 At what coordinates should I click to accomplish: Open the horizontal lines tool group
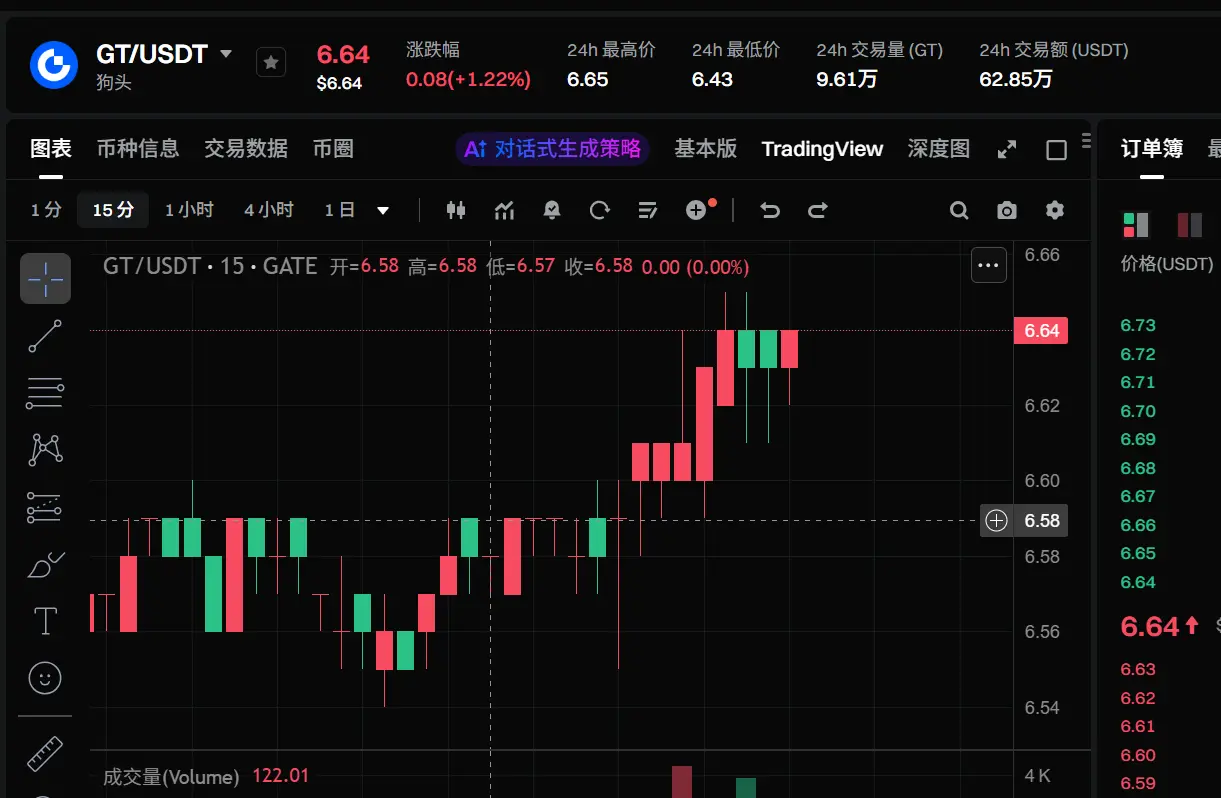tap(45, 393)
